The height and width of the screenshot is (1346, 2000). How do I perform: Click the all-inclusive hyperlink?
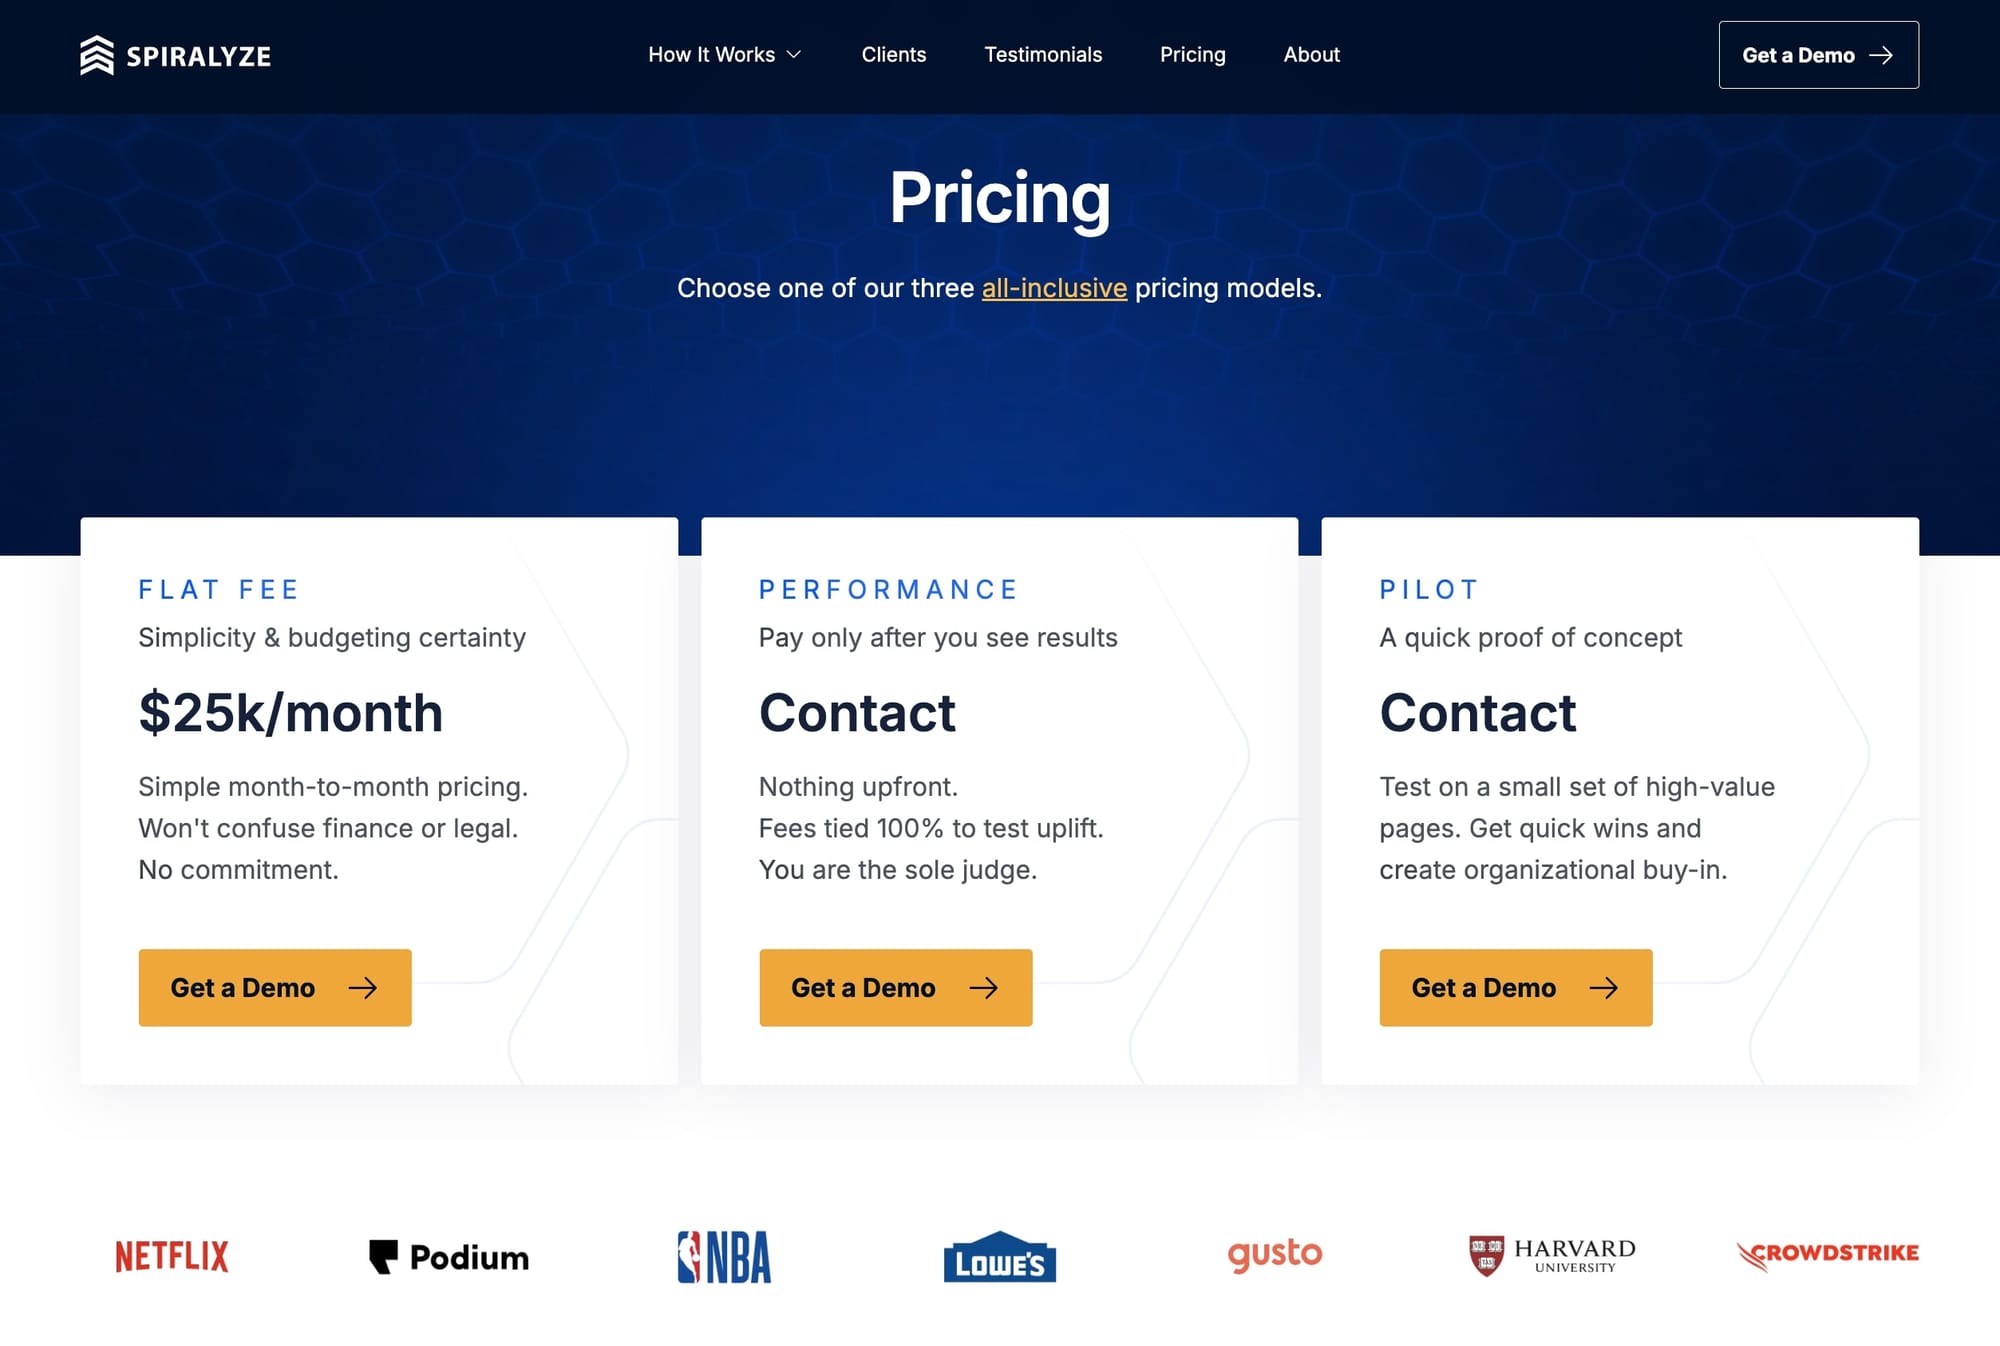[1053, 287]
